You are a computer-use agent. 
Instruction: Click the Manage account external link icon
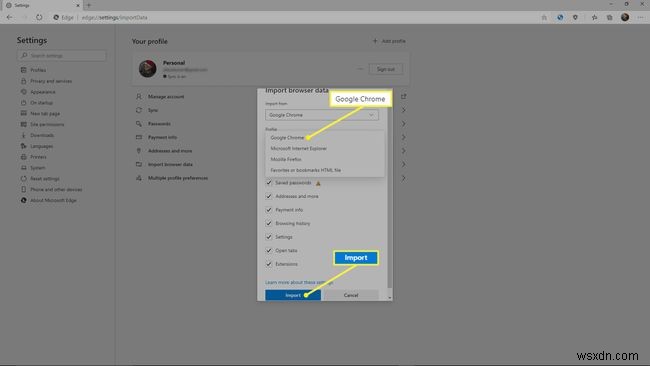(403, 96)
